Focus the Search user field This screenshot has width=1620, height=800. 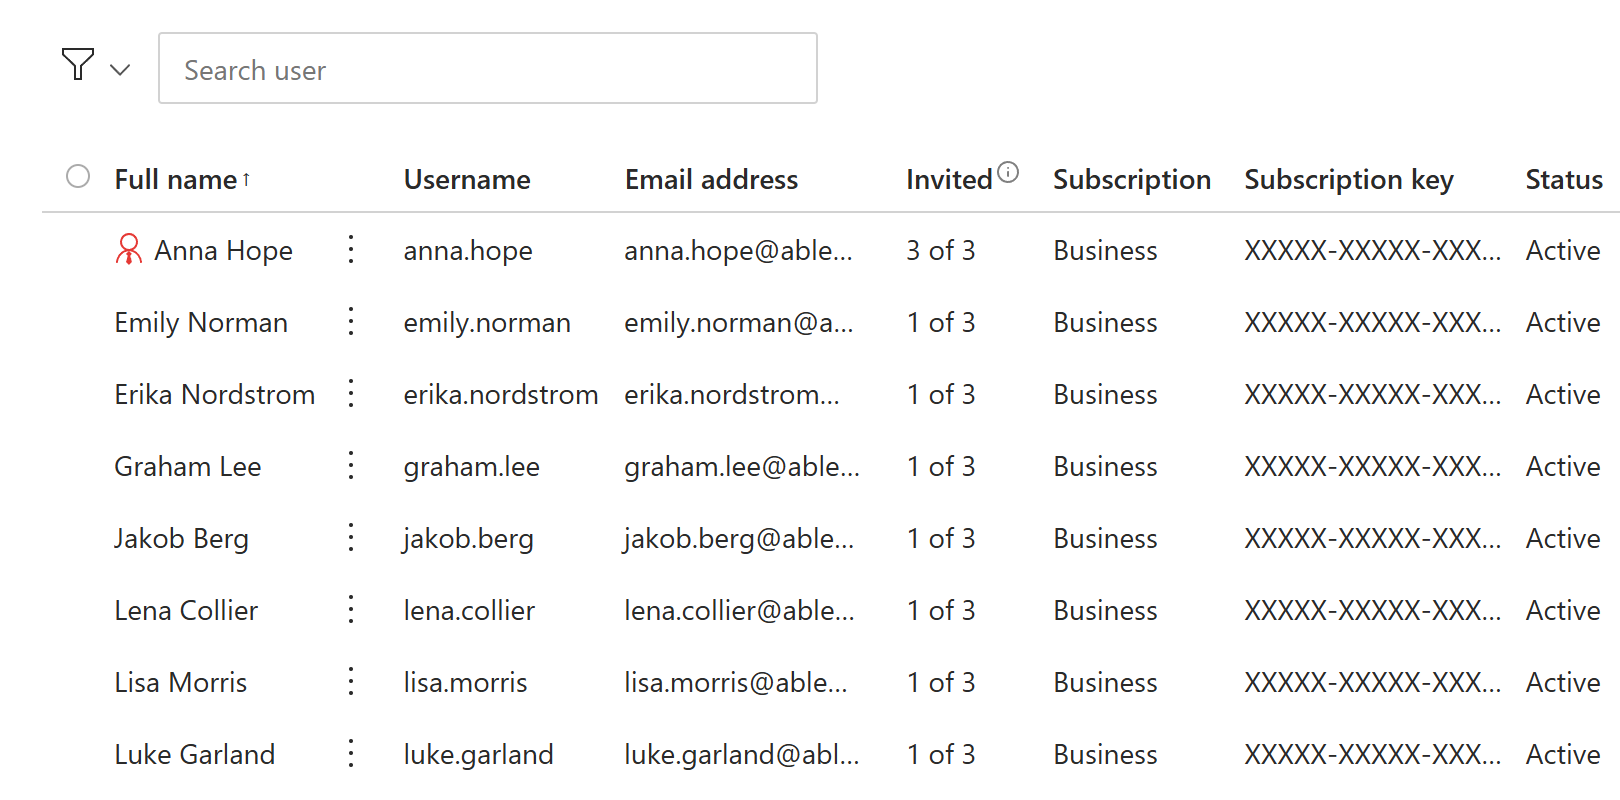tap(488, 68)
